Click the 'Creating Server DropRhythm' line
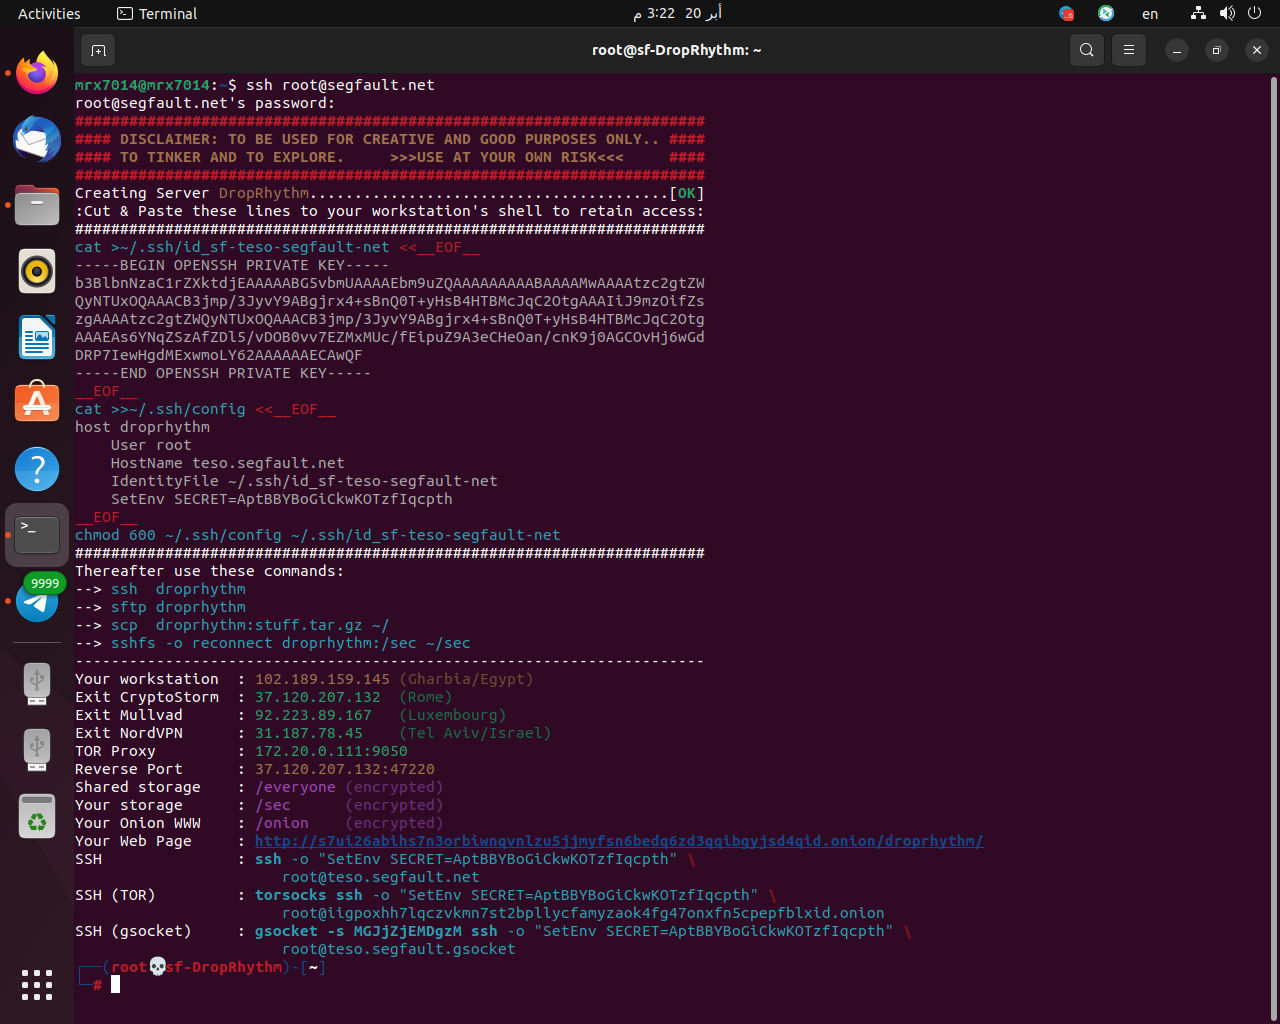Image resolution: width=1280 pixels, height=1024 pixels. pyautogui.click(x=390, y=193)
